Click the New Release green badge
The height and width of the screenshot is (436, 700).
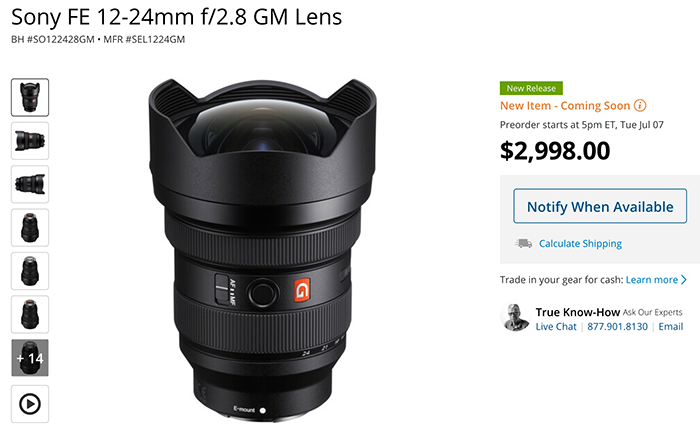click(x=531, y=88)
